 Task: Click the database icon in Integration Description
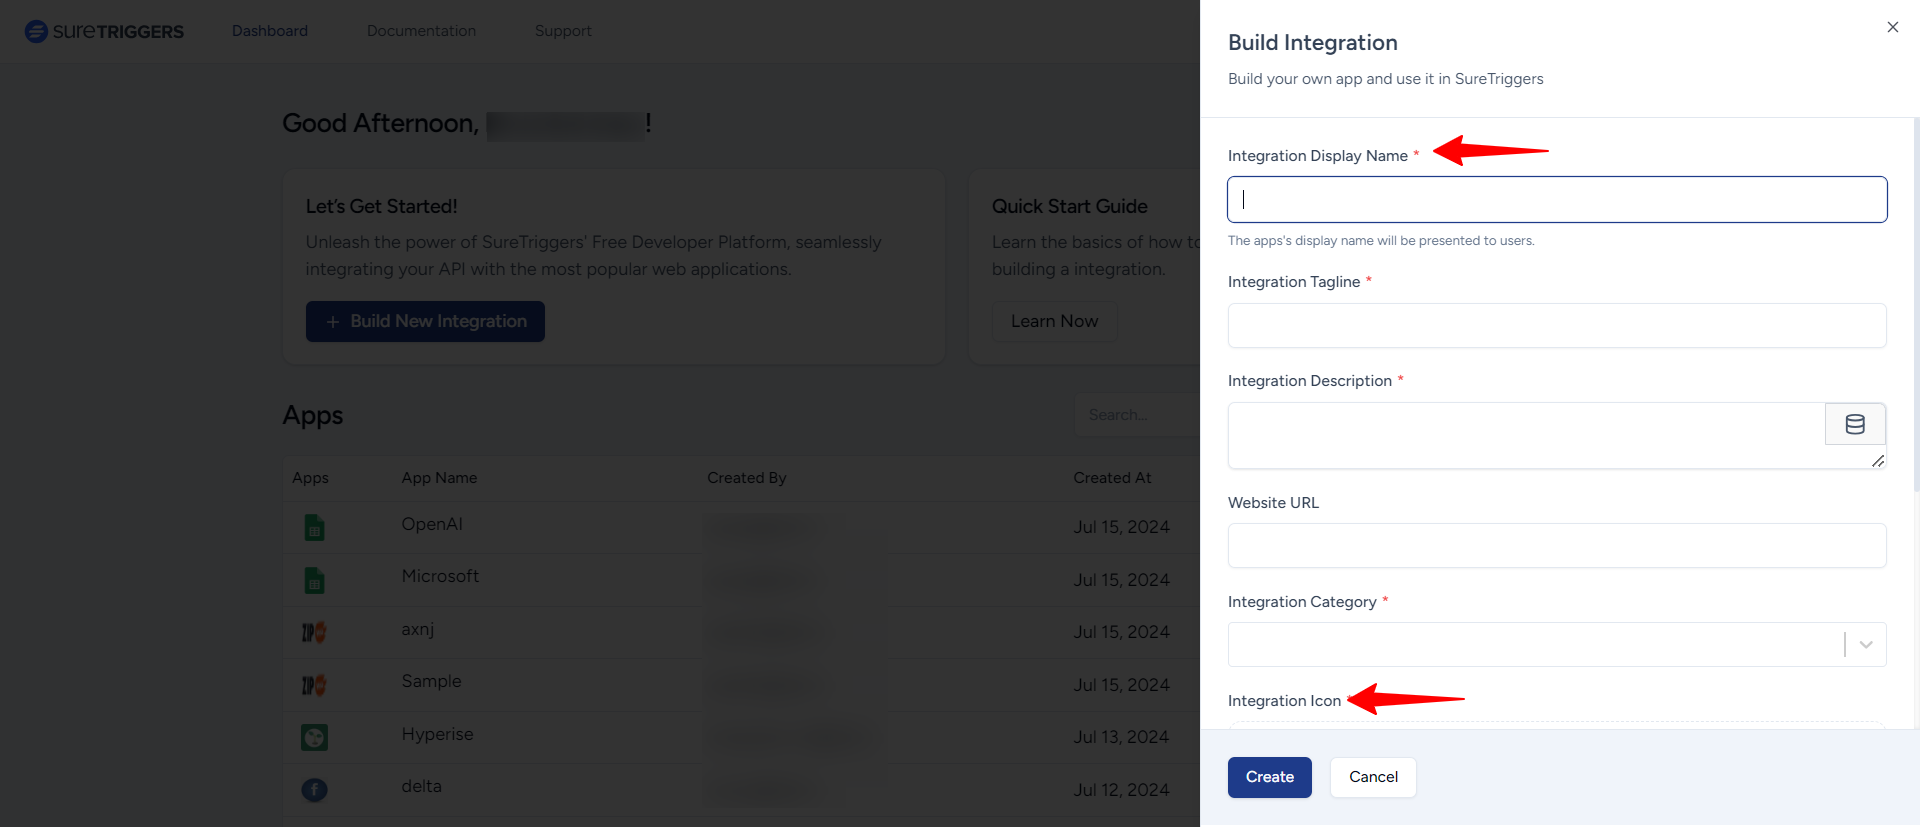pyautogui.click(x=1854, y=424)
